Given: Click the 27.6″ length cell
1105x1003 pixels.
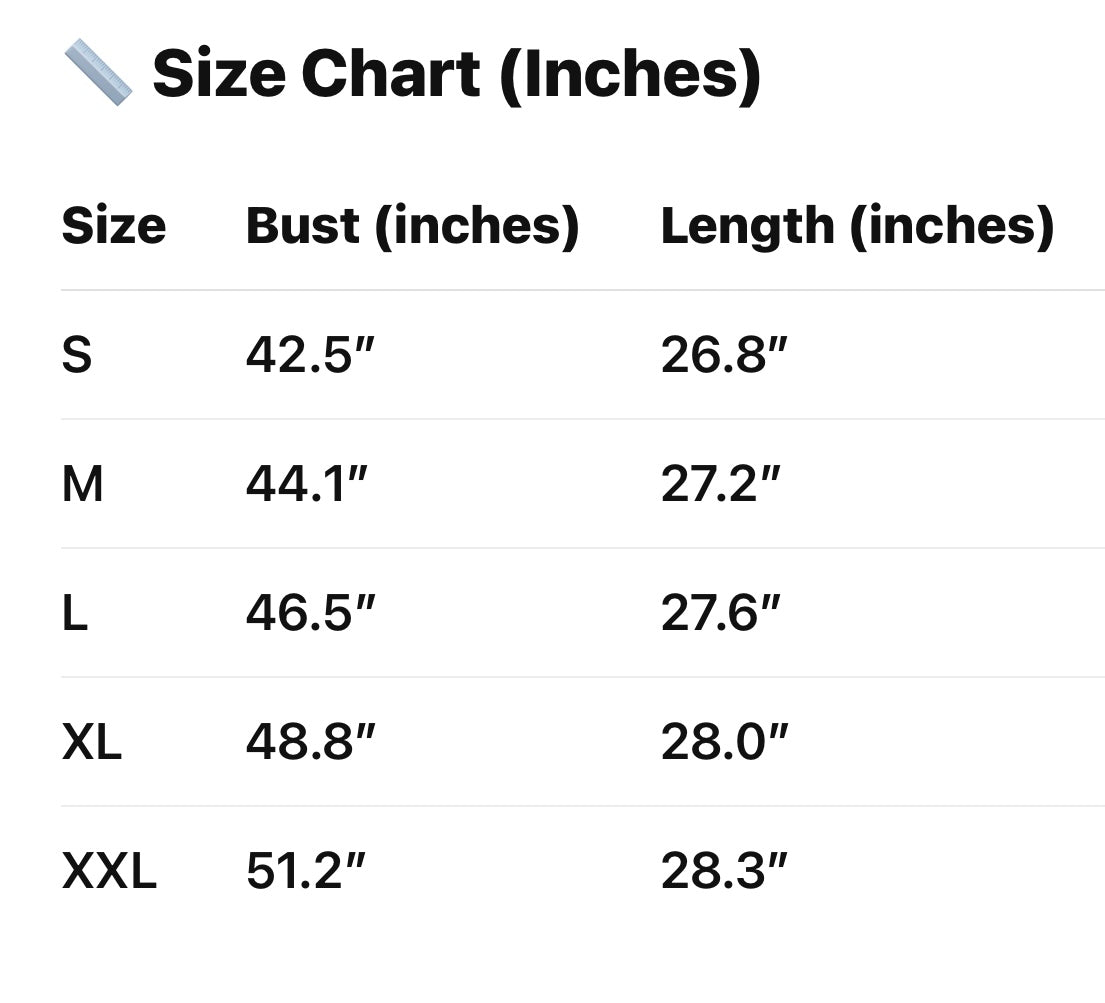Looking at the screenshot, I should (720, 614).
